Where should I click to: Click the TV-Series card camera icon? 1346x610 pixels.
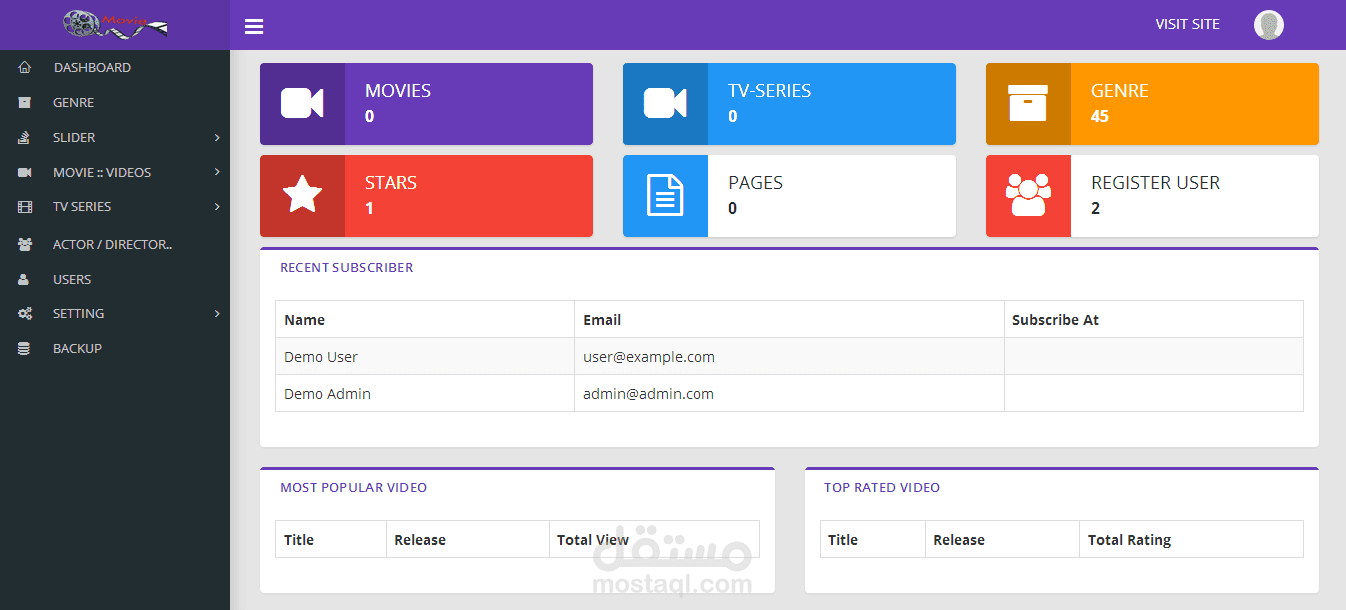click(665, 104)
